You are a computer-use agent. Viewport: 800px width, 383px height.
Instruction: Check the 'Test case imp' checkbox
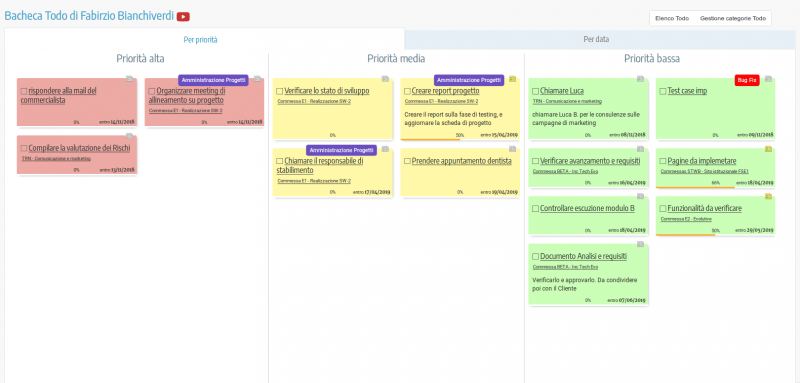(x=663, y=91)
